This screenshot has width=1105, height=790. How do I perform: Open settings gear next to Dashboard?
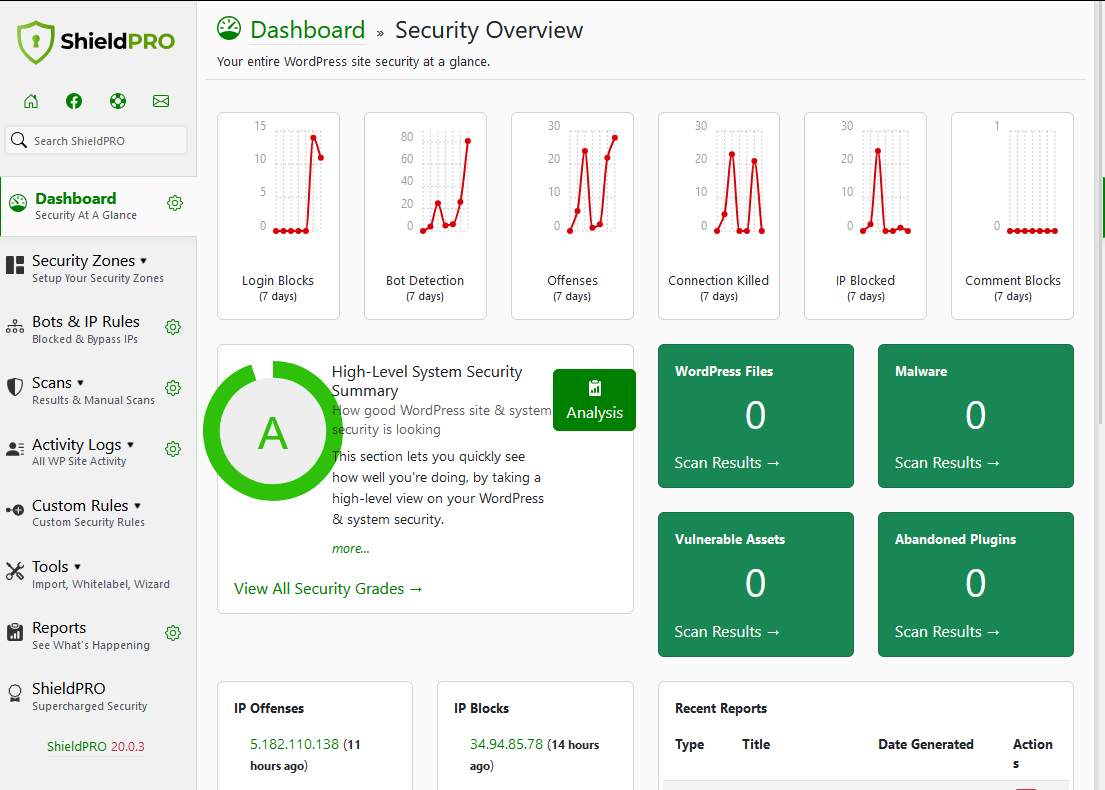[175, 203]
